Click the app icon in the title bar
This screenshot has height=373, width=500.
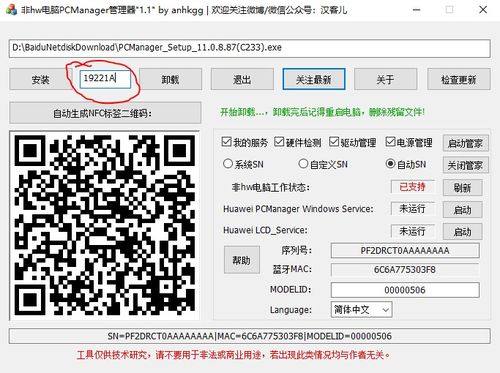pos(11,10)
